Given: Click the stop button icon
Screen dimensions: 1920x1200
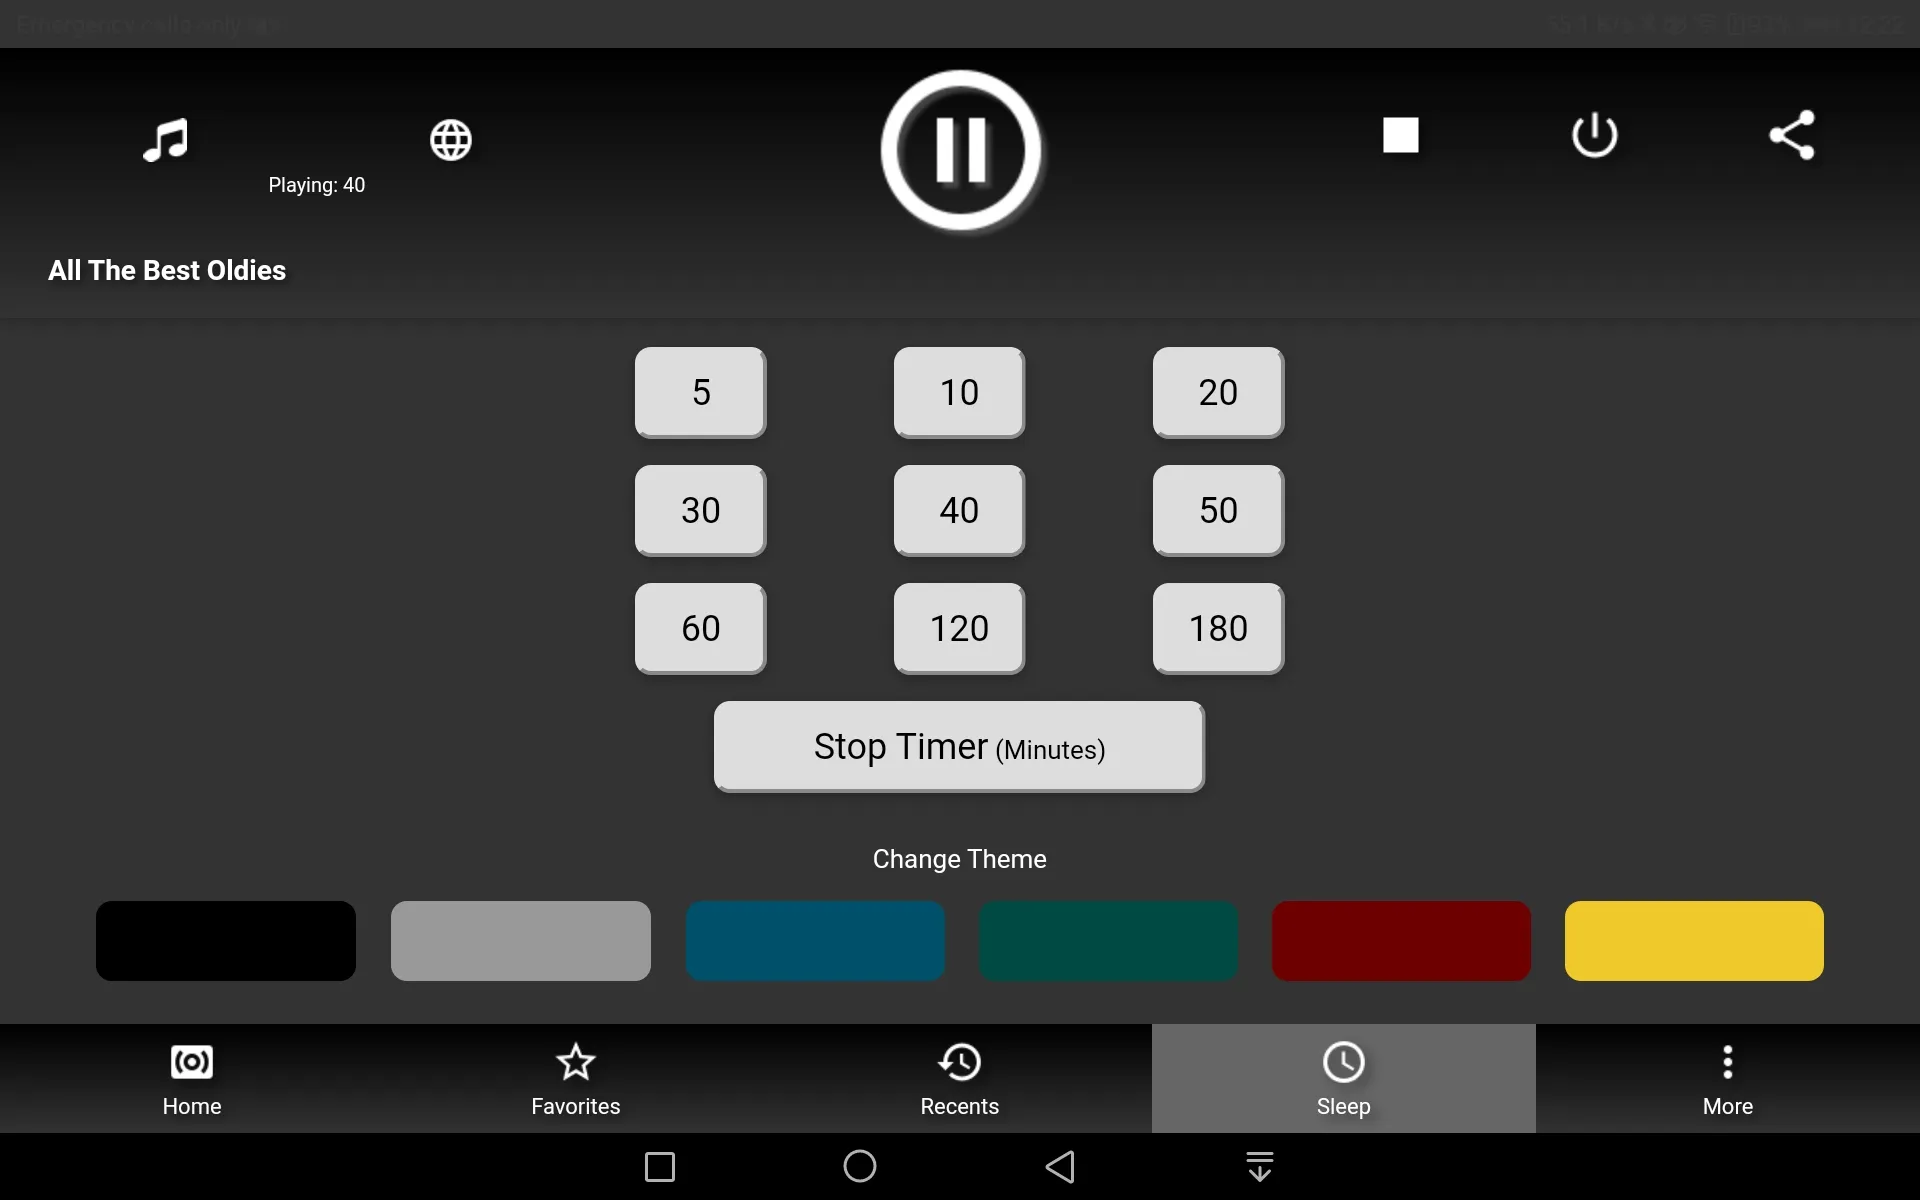Looking at the screenshot, I should click(1400, 134).
